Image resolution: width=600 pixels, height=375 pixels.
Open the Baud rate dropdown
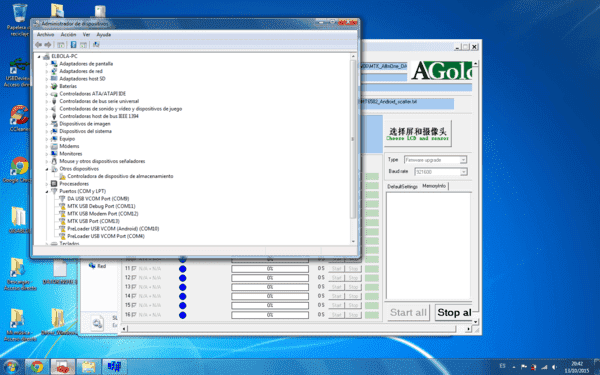pos(441,172)
